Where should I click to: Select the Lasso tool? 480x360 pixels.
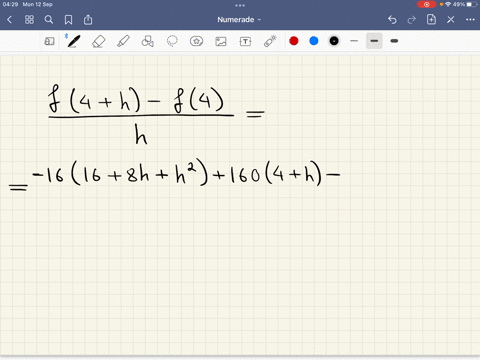[x=172, y=41]
